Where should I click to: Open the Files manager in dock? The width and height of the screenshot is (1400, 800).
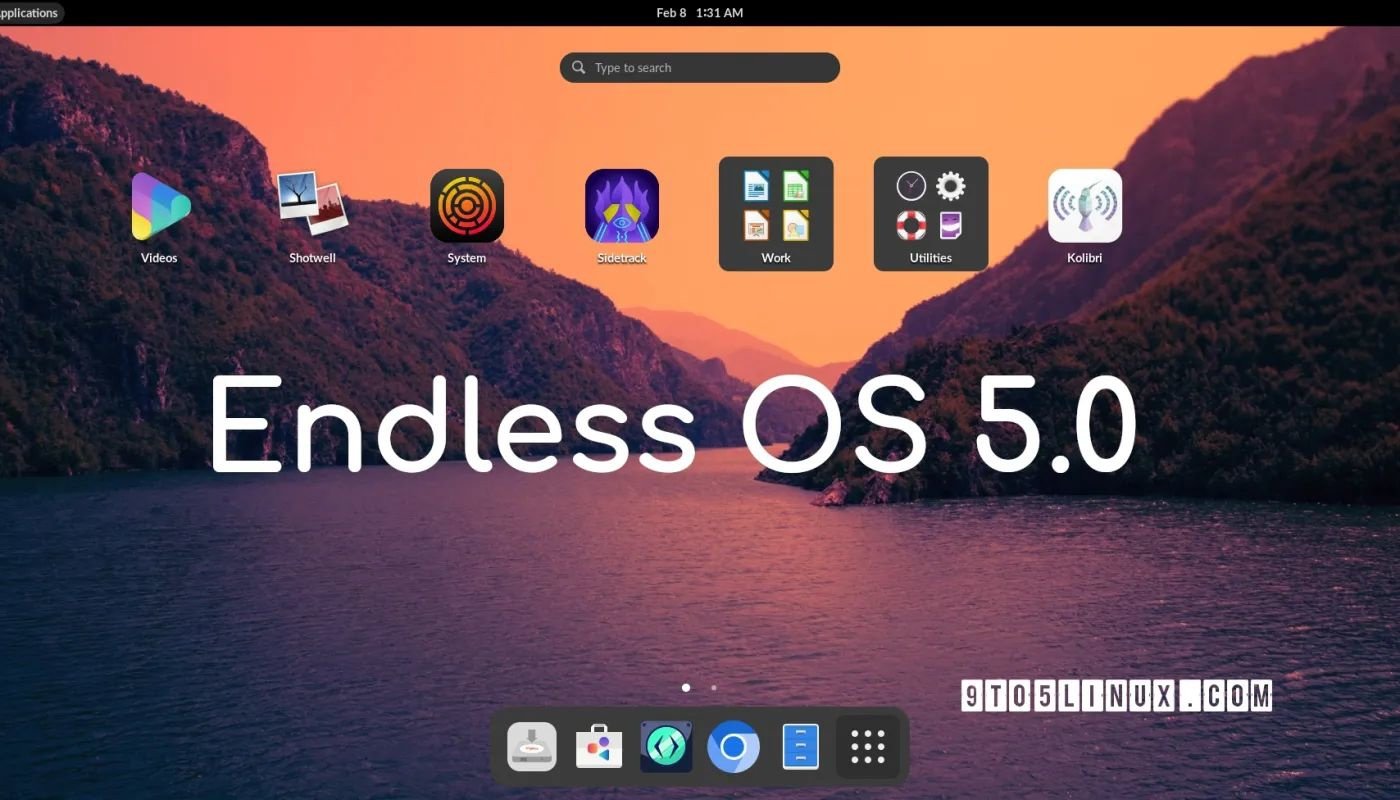[800, 746]
